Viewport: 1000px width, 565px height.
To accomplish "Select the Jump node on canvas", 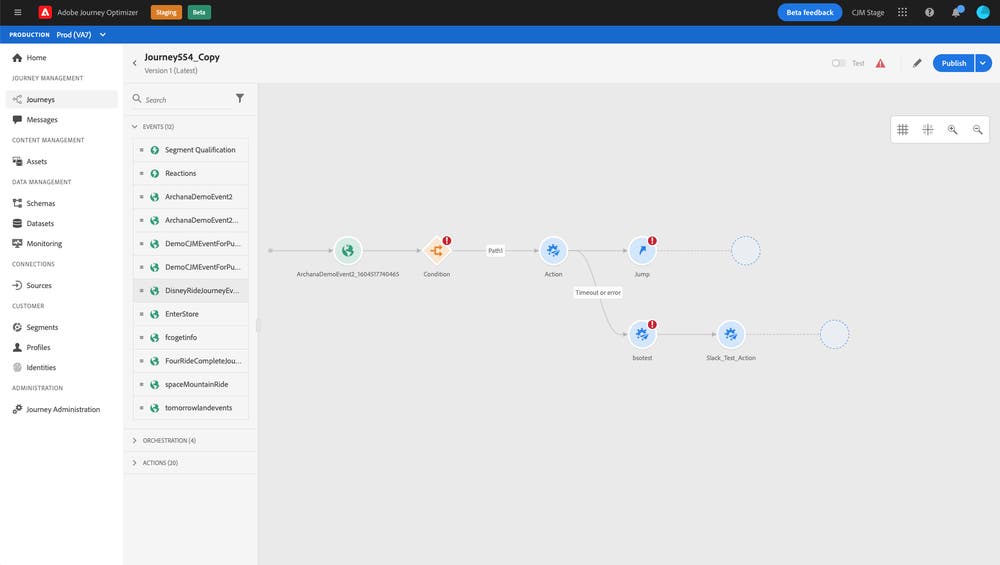I will 642,251.
